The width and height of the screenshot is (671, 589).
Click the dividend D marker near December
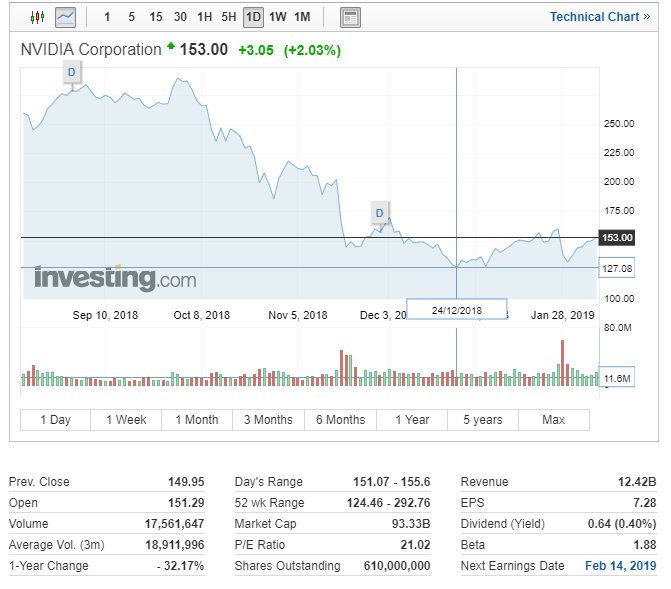[380, 213]
